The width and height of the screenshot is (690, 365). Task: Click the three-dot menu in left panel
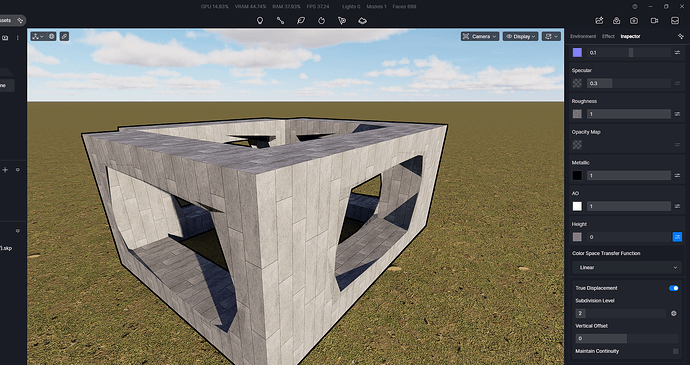(x=18, y=38)
